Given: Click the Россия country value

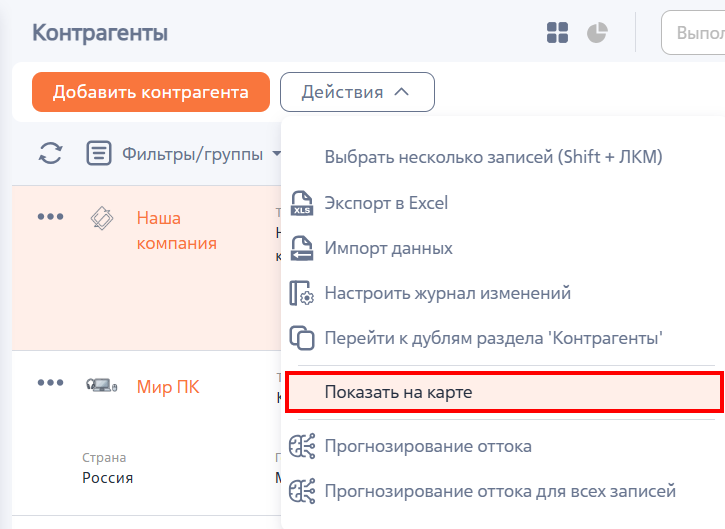Looking at the screenshot, I should (x=108, y=478).
